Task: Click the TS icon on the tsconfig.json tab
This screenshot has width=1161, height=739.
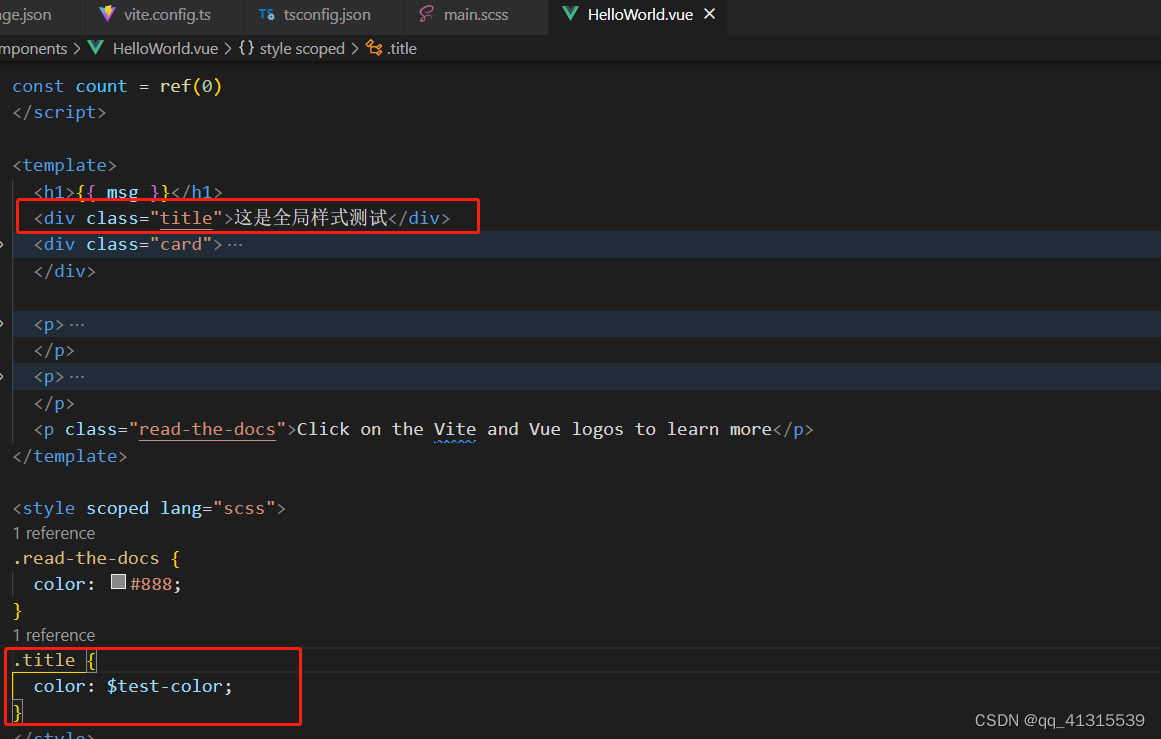Action: pyautogui.click(x=266, y=14)
